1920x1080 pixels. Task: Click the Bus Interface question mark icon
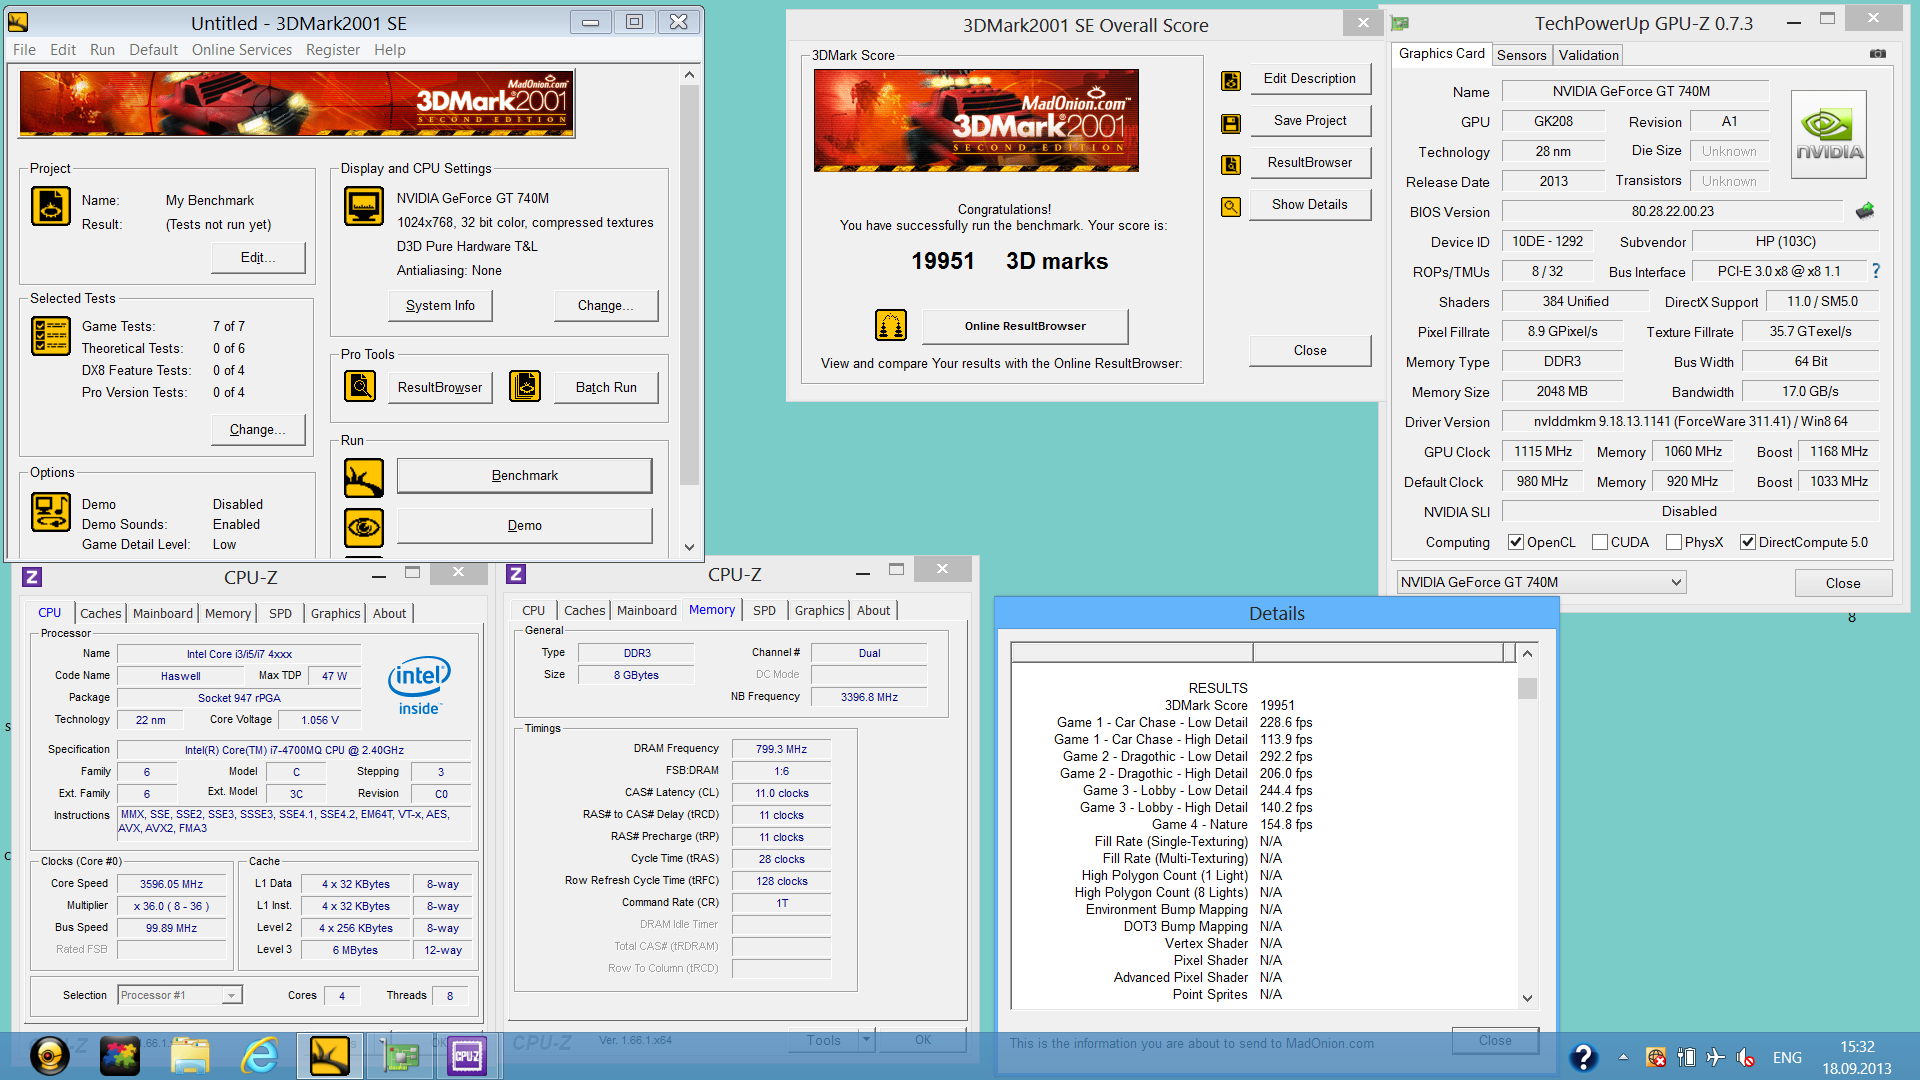[x=1876, y=271]
